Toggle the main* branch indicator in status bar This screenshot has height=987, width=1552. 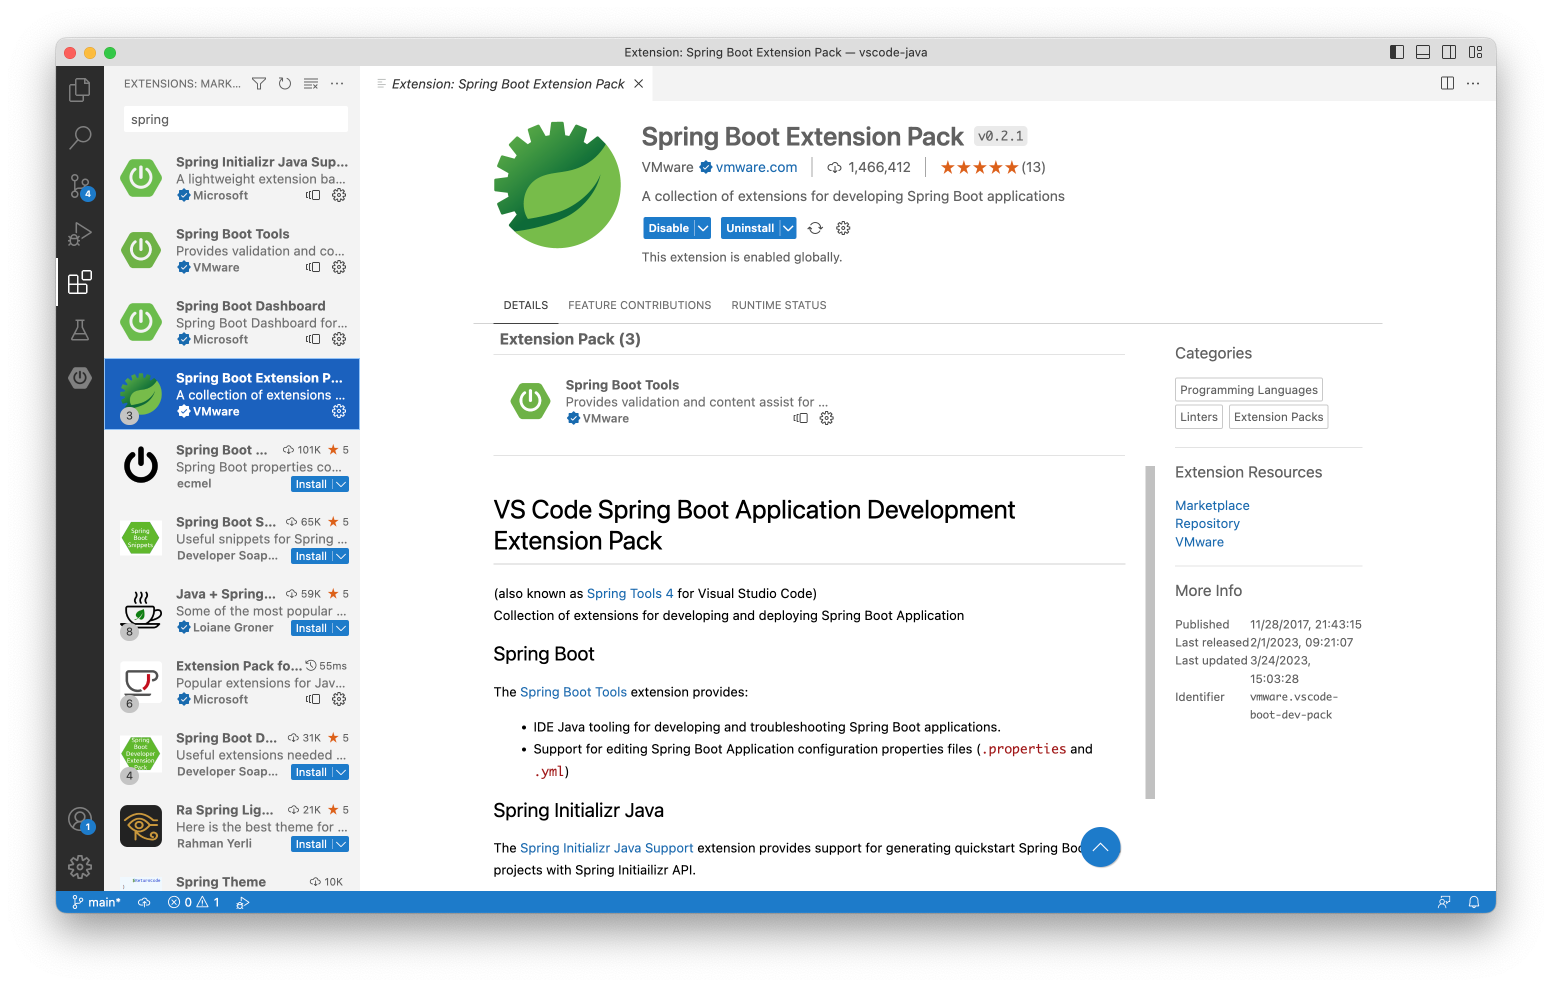click(96, 901)
